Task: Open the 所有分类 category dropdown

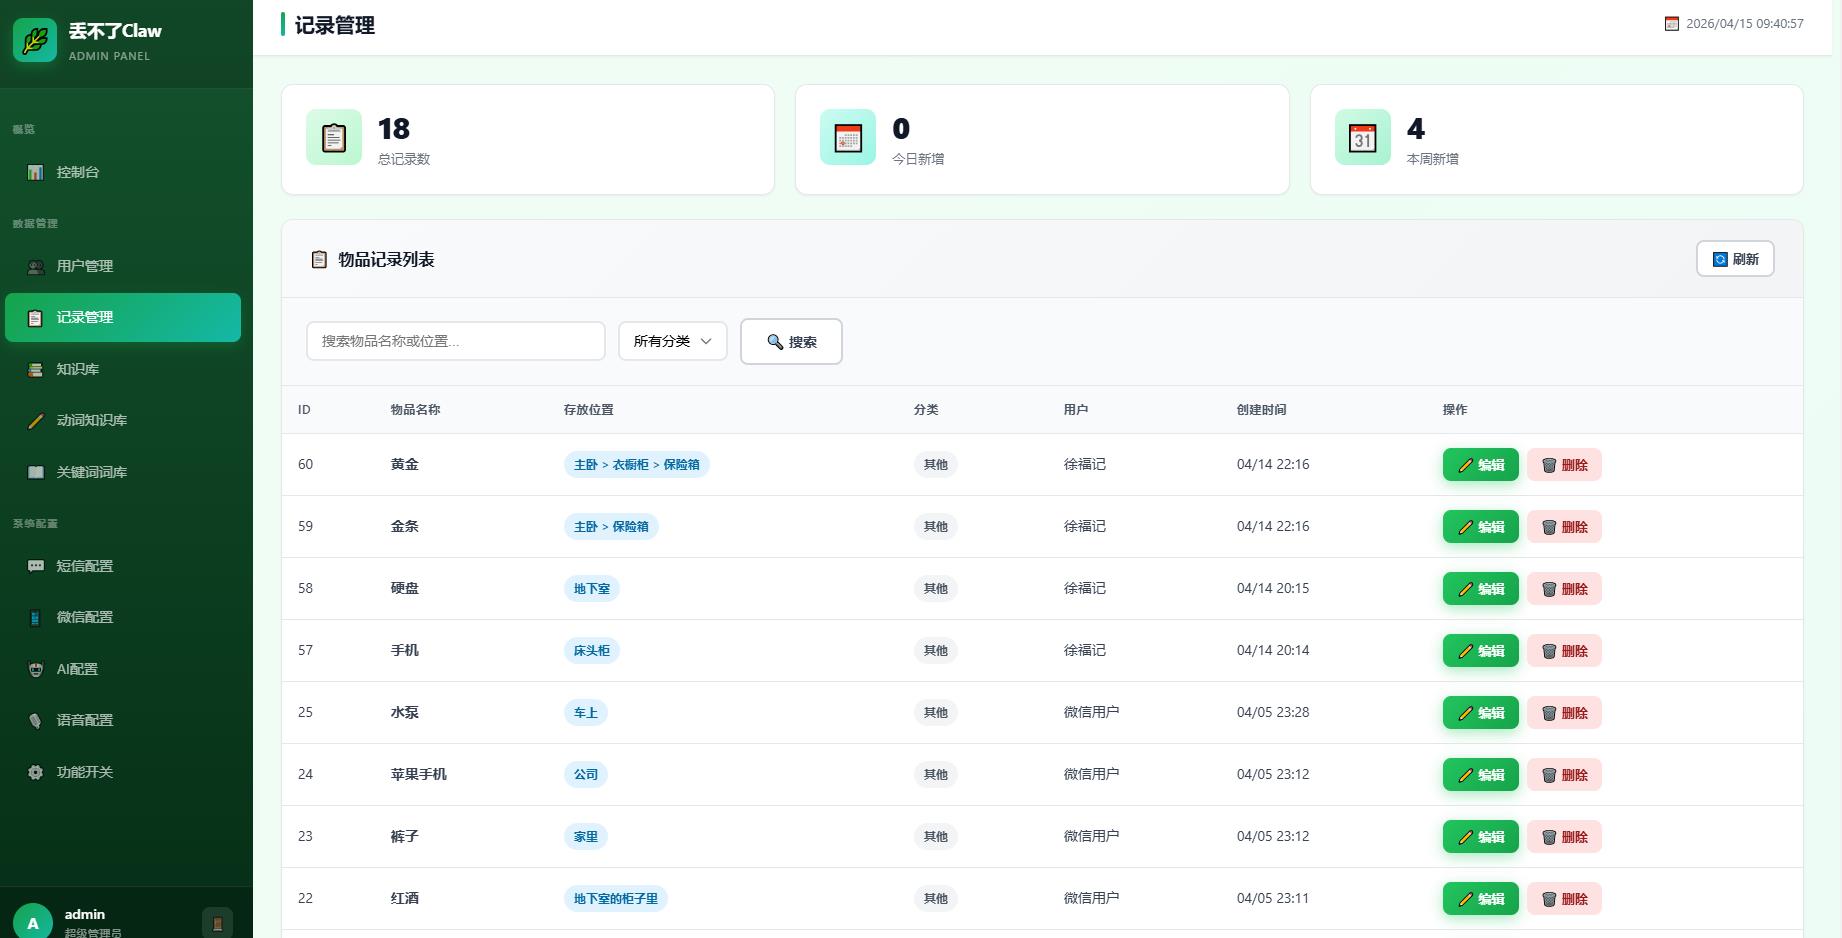Action: click(672, 341)
